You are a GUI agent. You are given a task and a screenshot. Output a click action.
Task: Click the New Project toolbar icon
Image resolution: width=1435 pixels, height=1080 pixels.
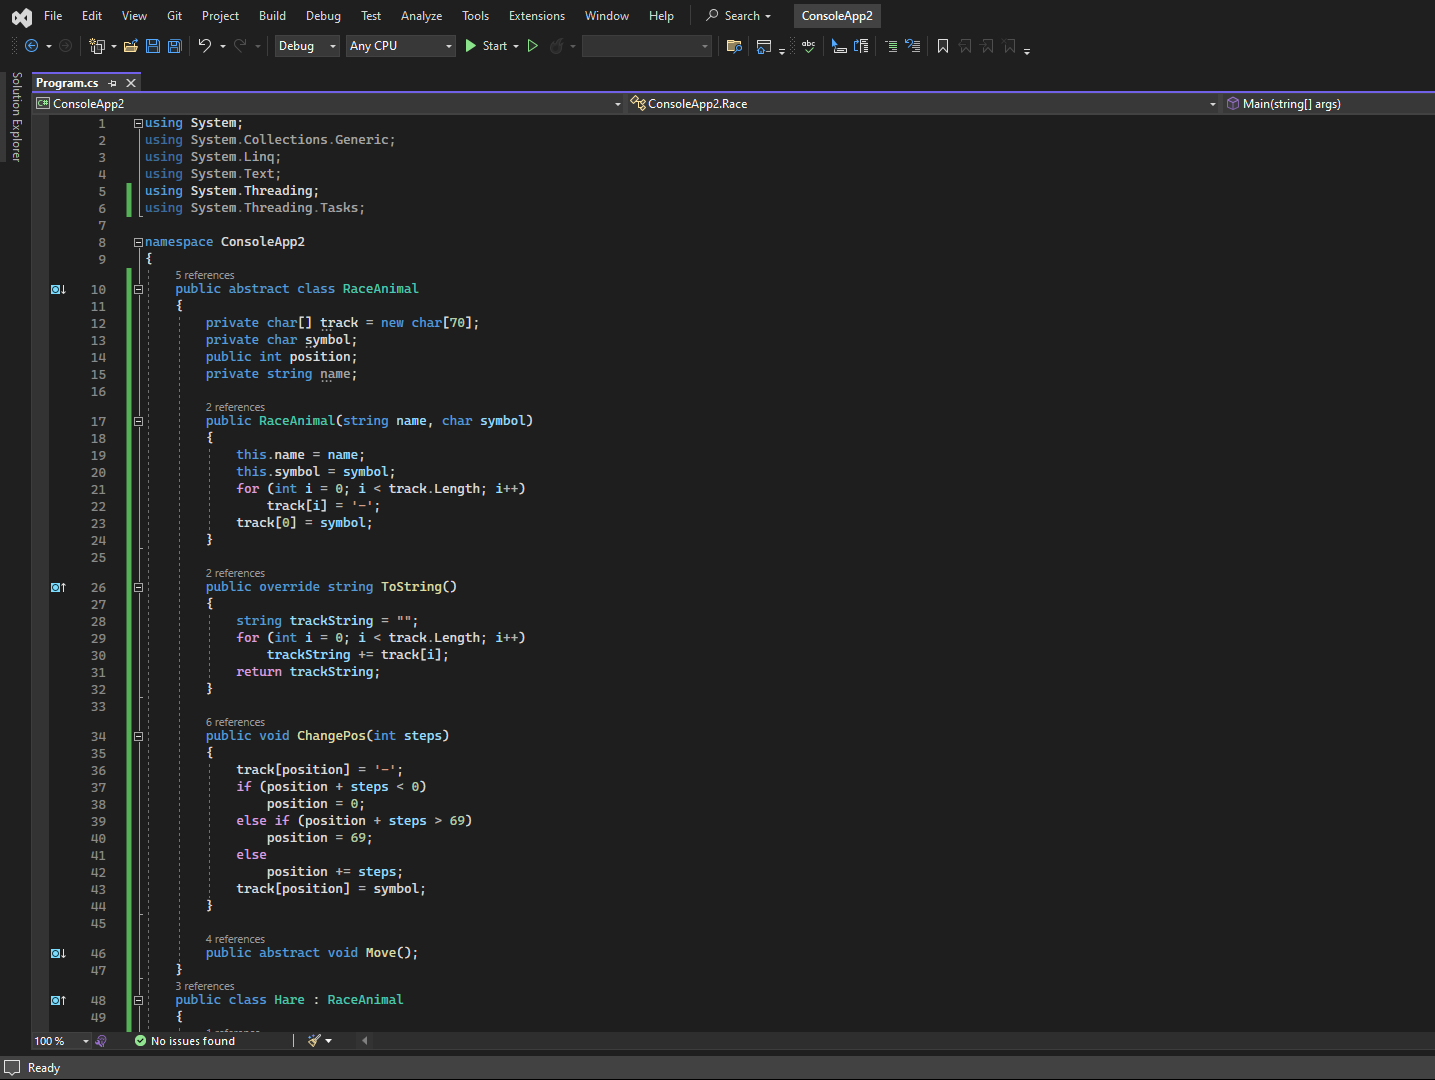coord(96,46)
